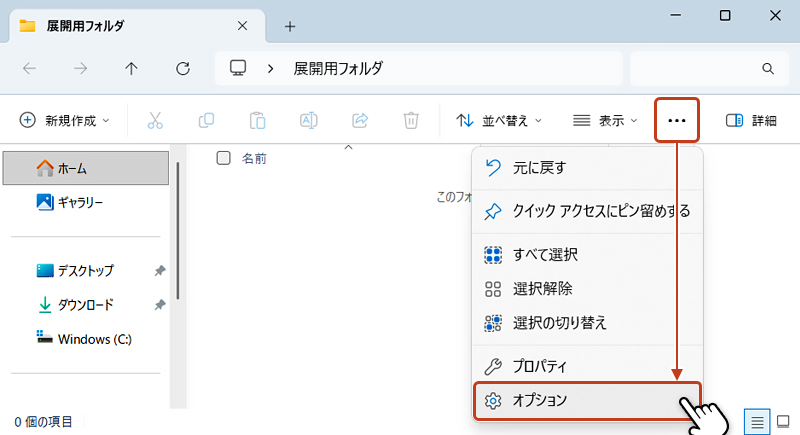The image size is (800, 435).
Task: Choose すべて選択 menu item
Action: point(588,254)
